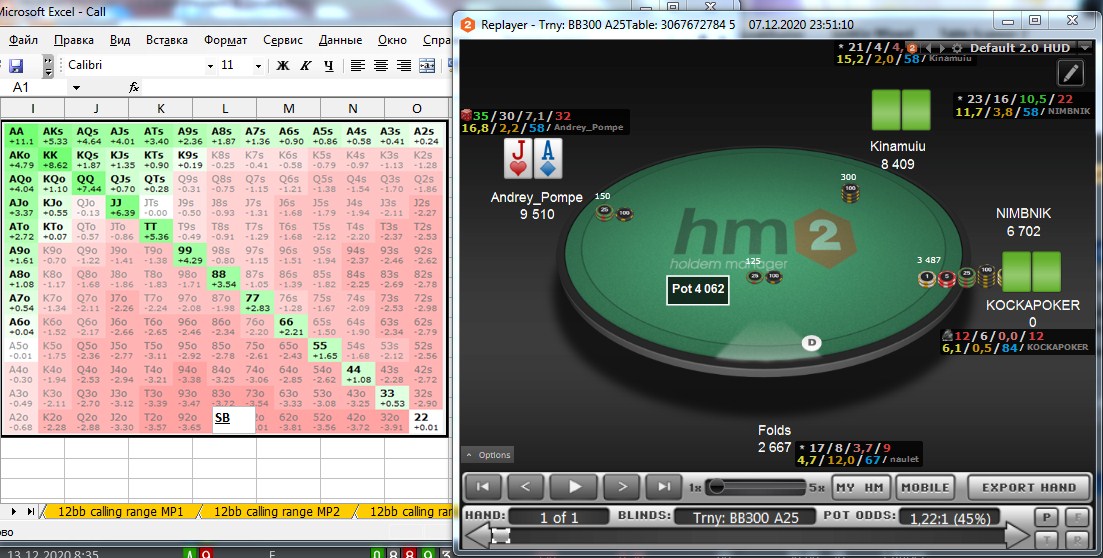The image size is (1103, 558).
Task: Jump to preflop with P button
Action: (1047, 517)
